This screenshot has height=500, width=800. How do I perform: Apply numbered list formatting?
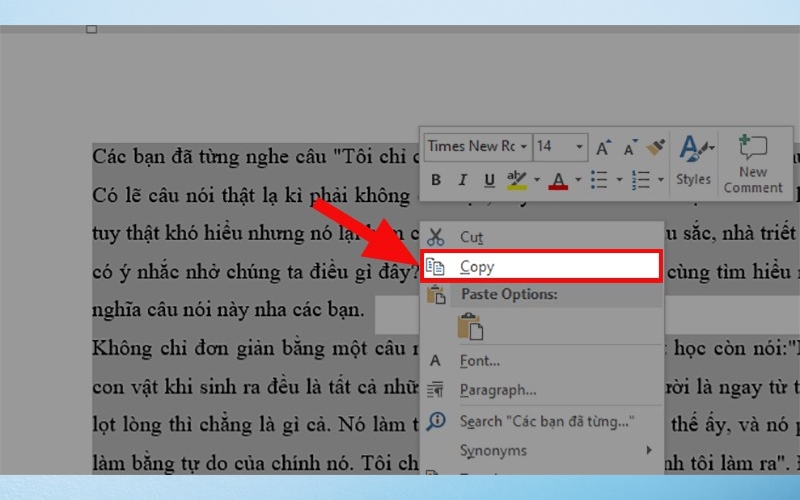[641, 180]
